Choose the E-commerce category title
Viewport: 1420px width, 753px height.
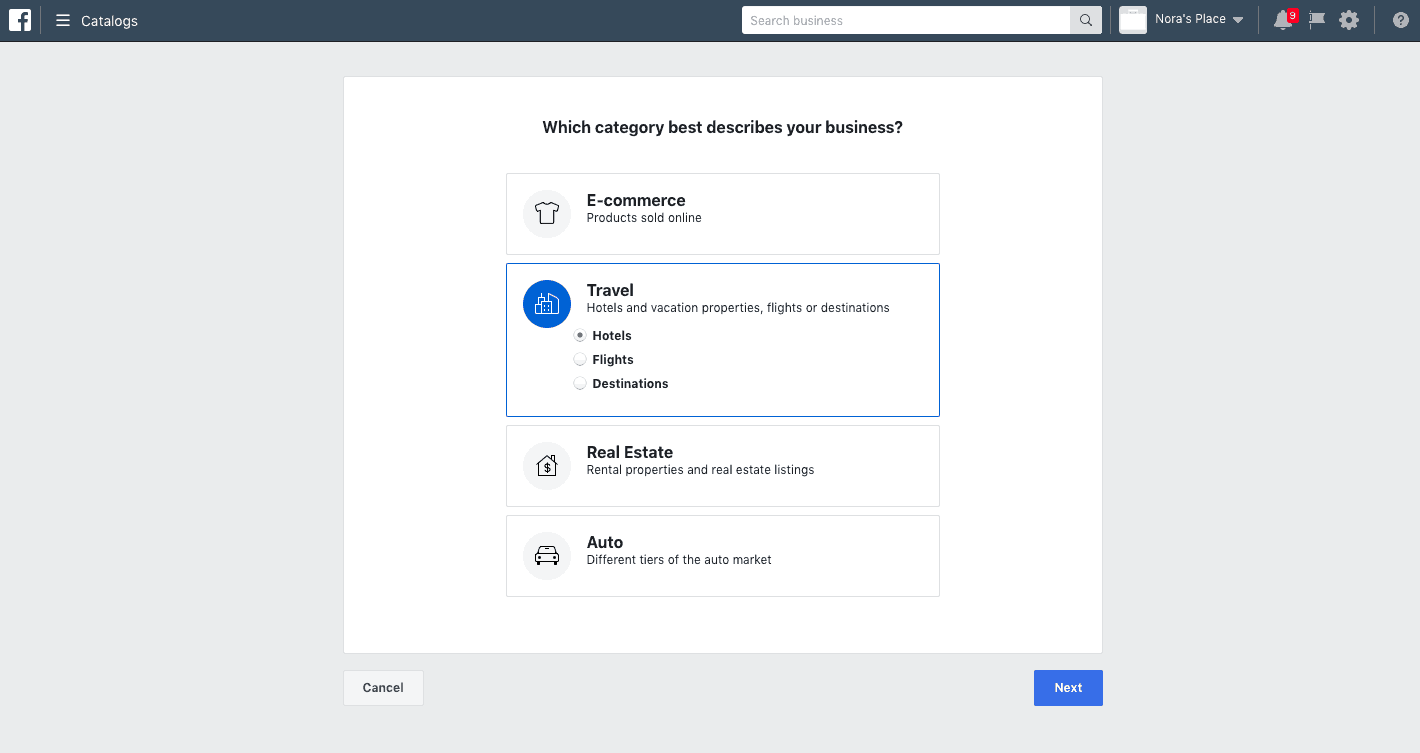point(635,200)
